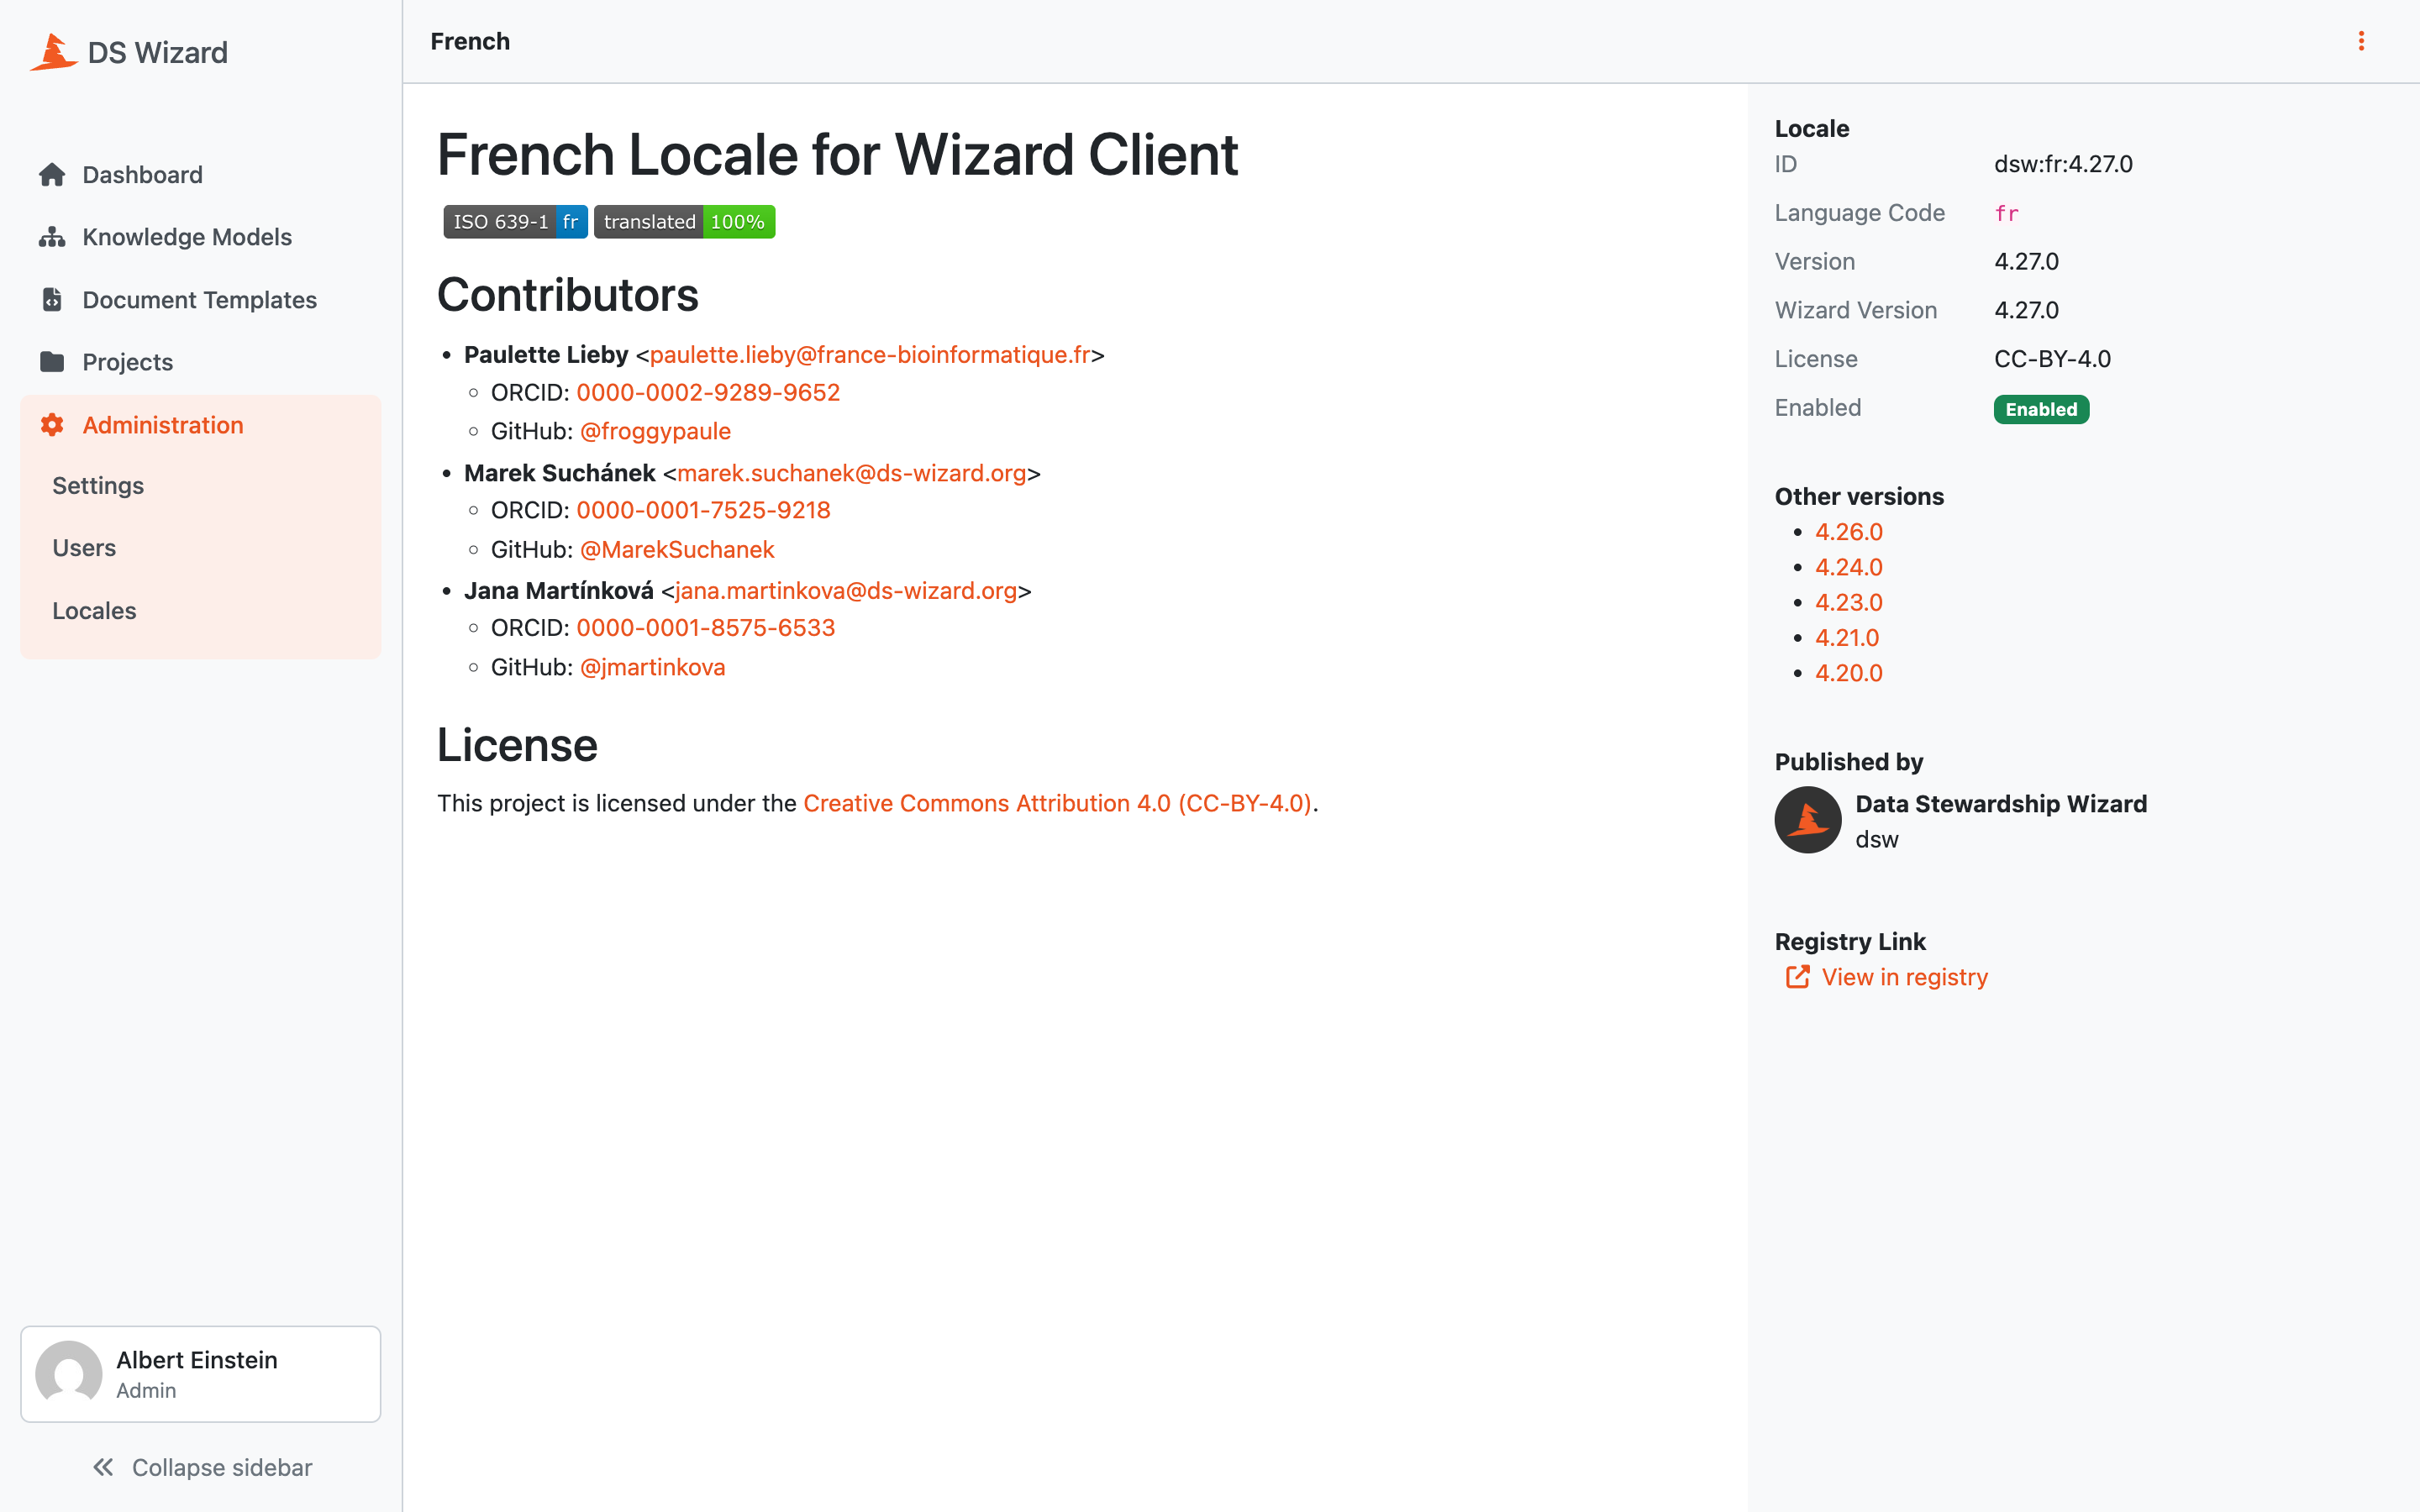Click Albert Einstein profile avatar
The height and width of the screenshot is (1512, 2420).
click(x=69, y=1374)
